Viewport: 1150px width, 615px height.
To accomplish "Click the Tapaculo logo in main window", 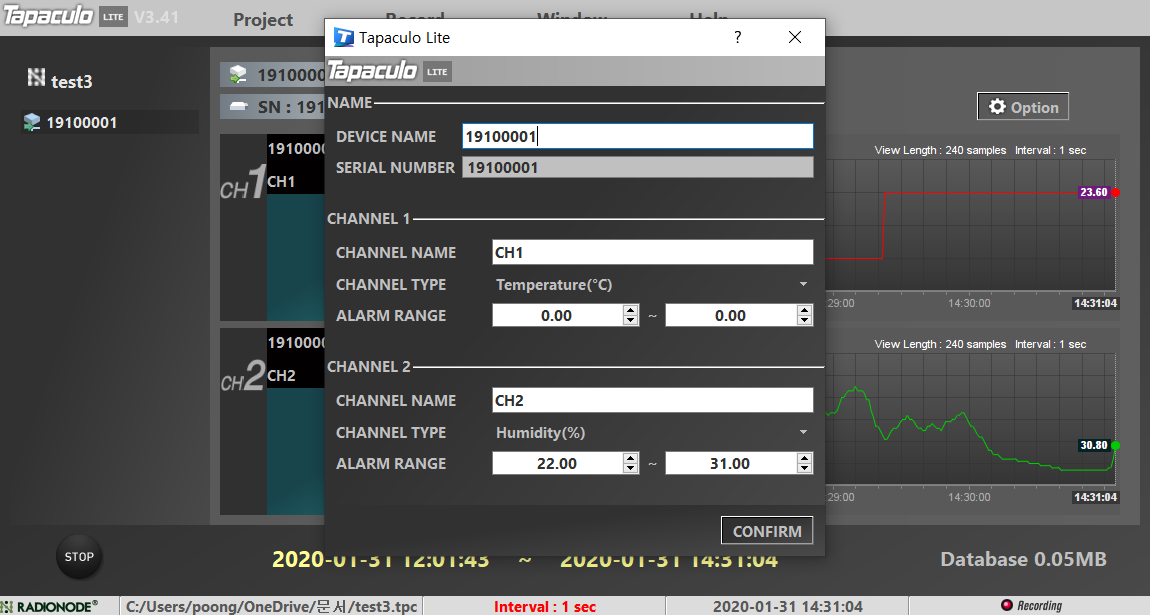I will pos(48,15).
